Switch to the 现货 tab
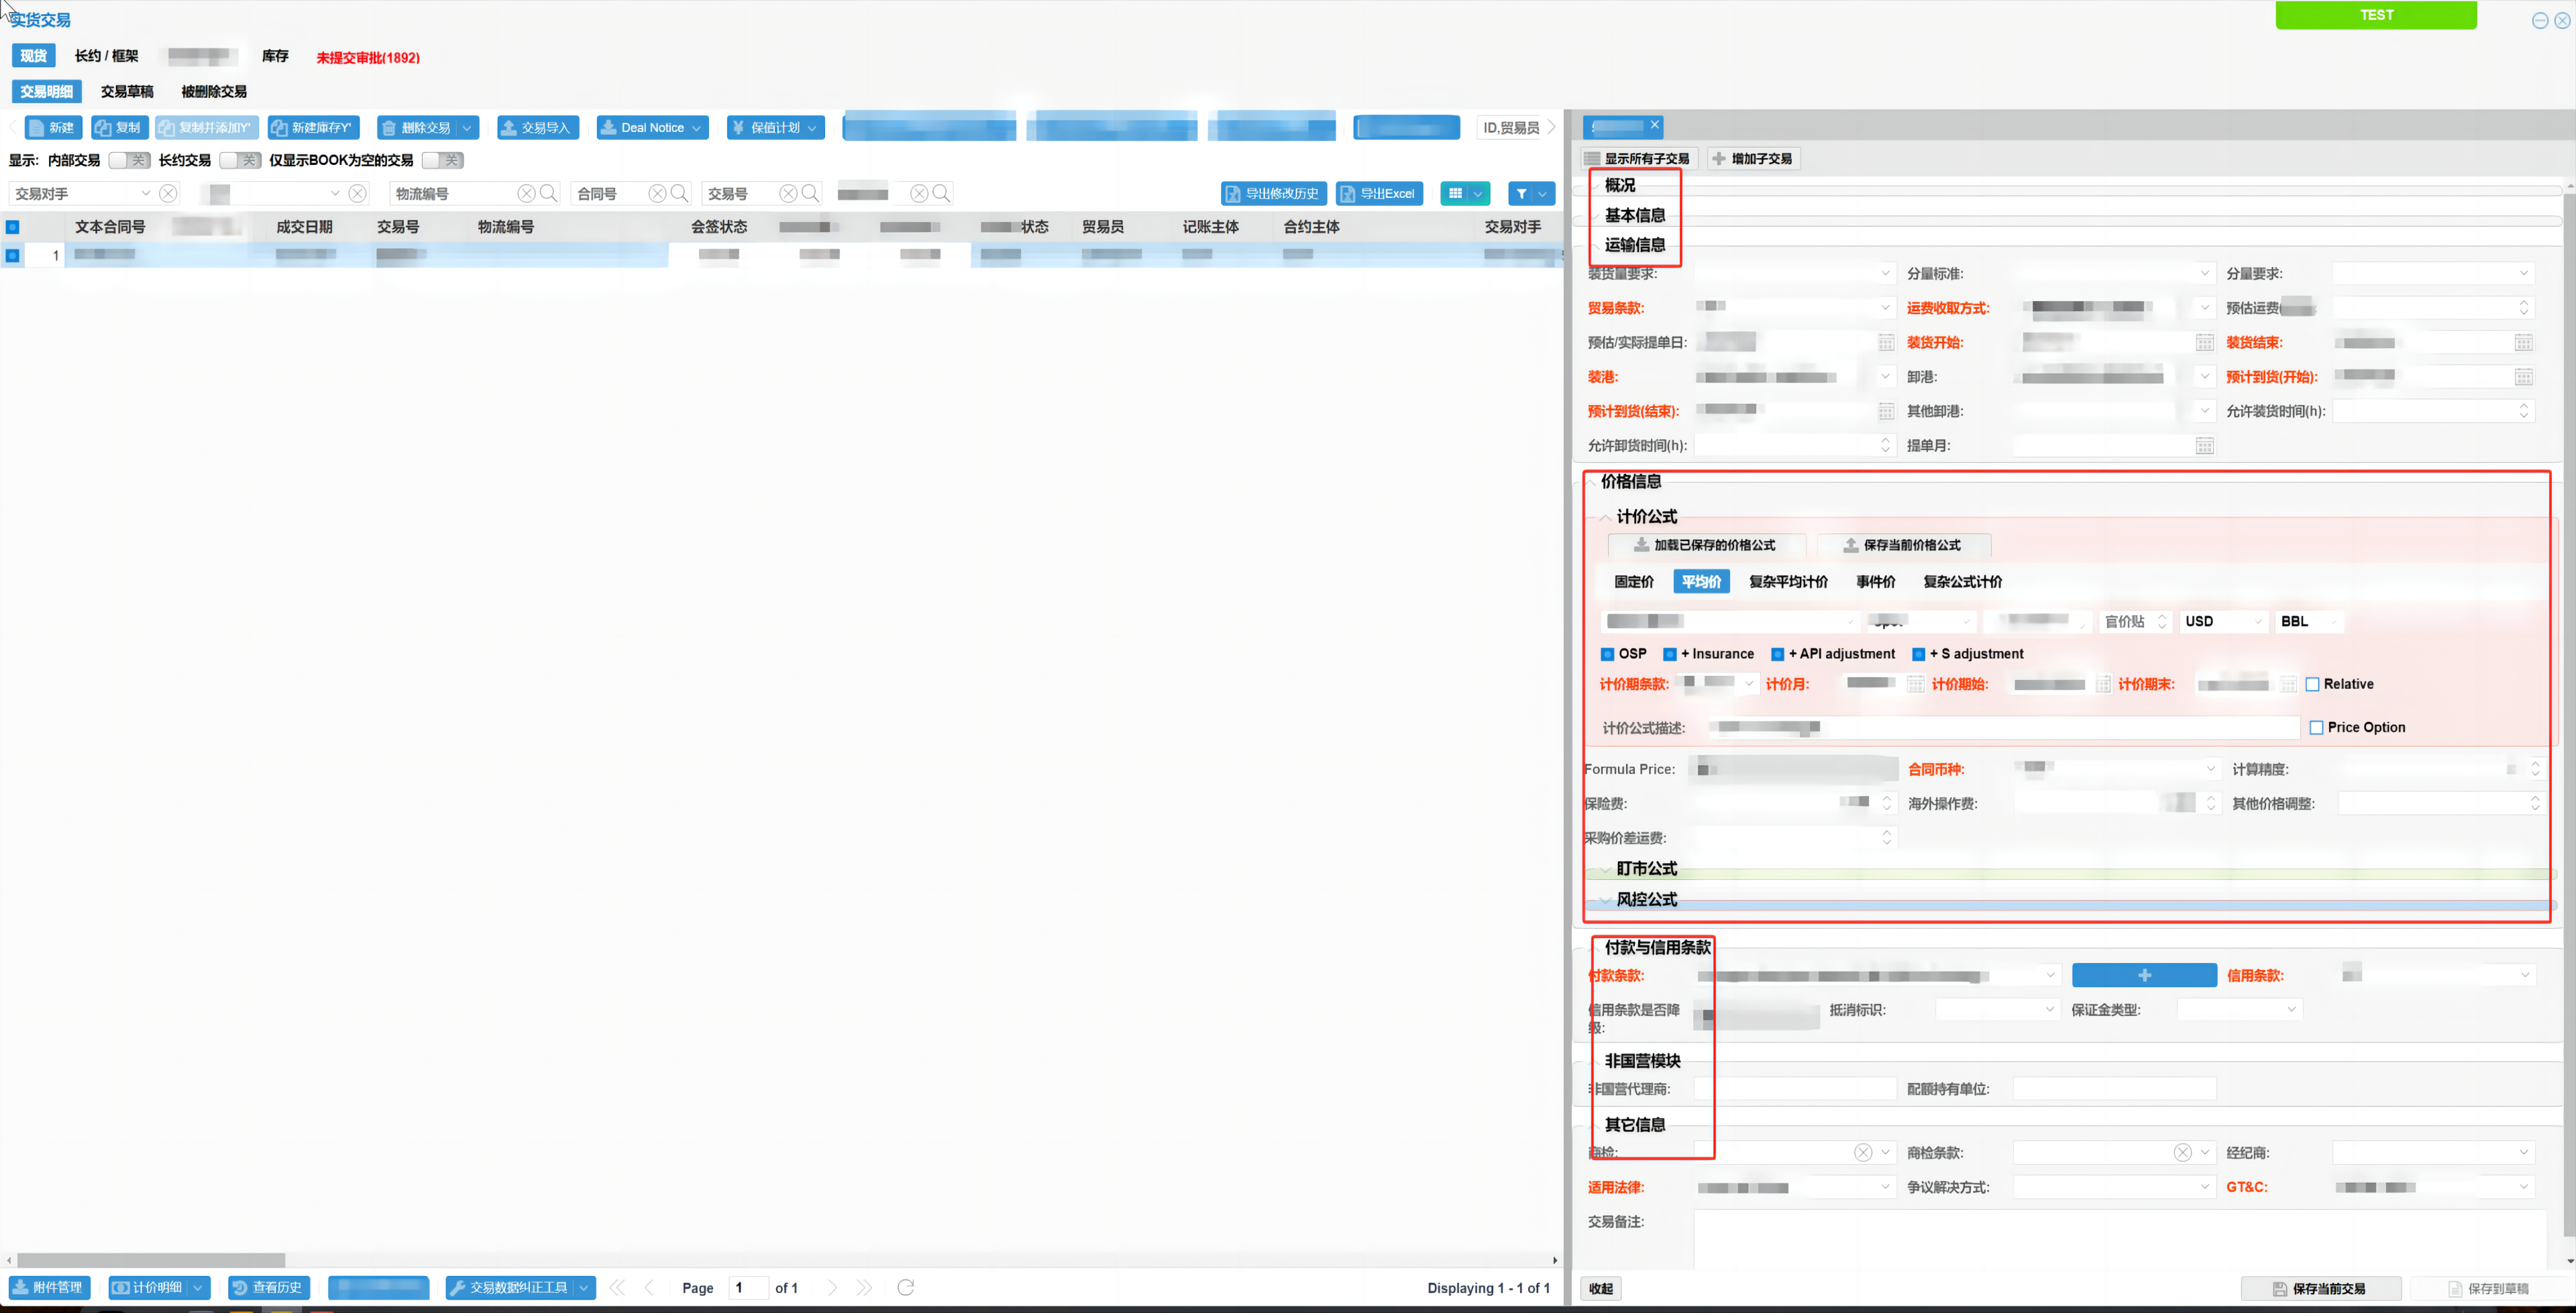 [33, 56]
